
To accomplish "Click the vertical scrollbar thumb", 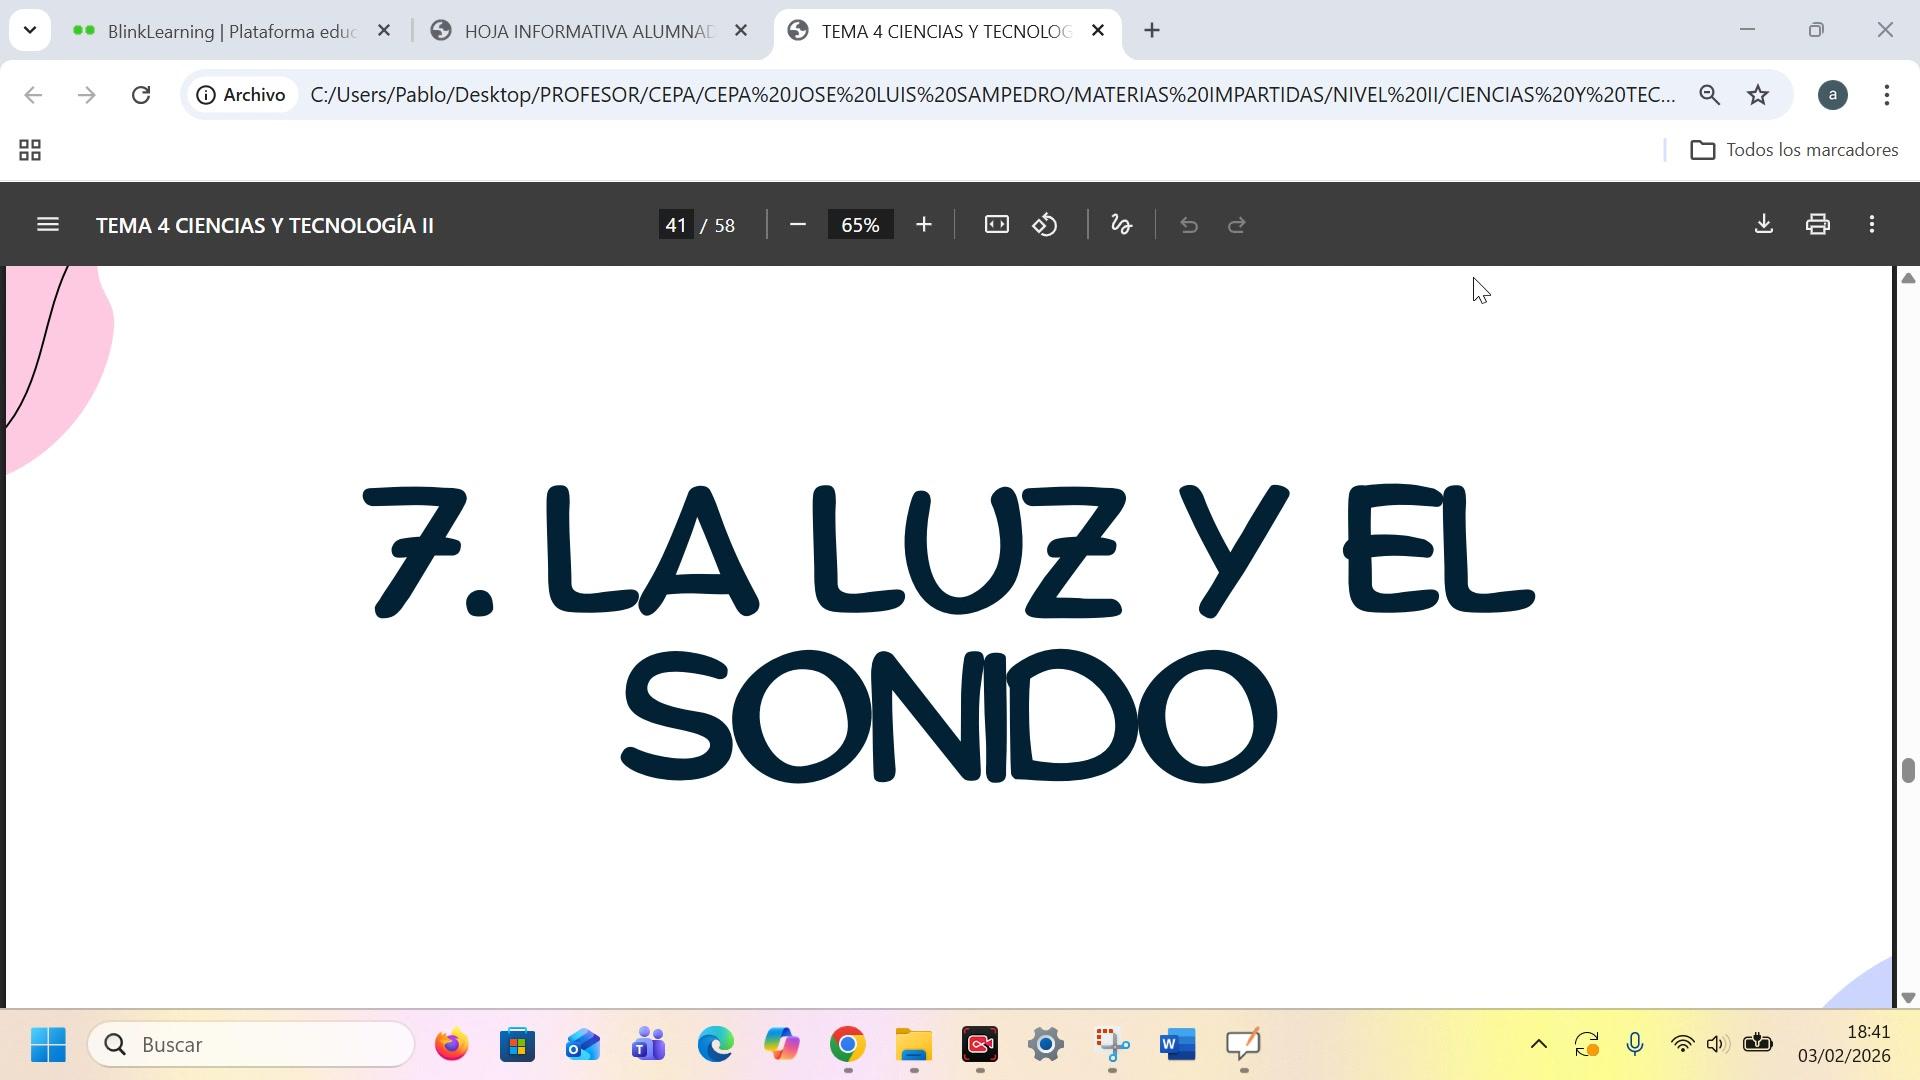I will tap(1907, 770).
